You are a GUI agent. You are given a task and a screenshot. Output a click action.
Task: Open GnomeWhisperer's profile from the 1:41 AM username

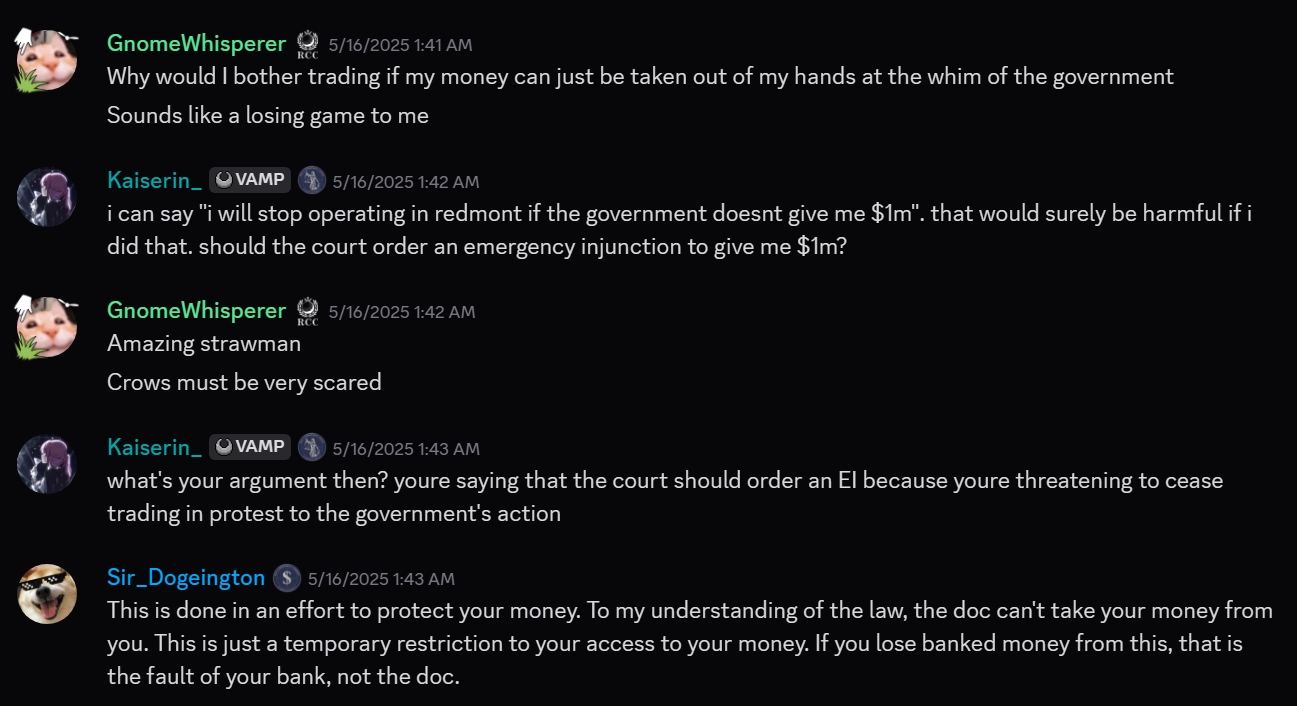pos(196,43)
